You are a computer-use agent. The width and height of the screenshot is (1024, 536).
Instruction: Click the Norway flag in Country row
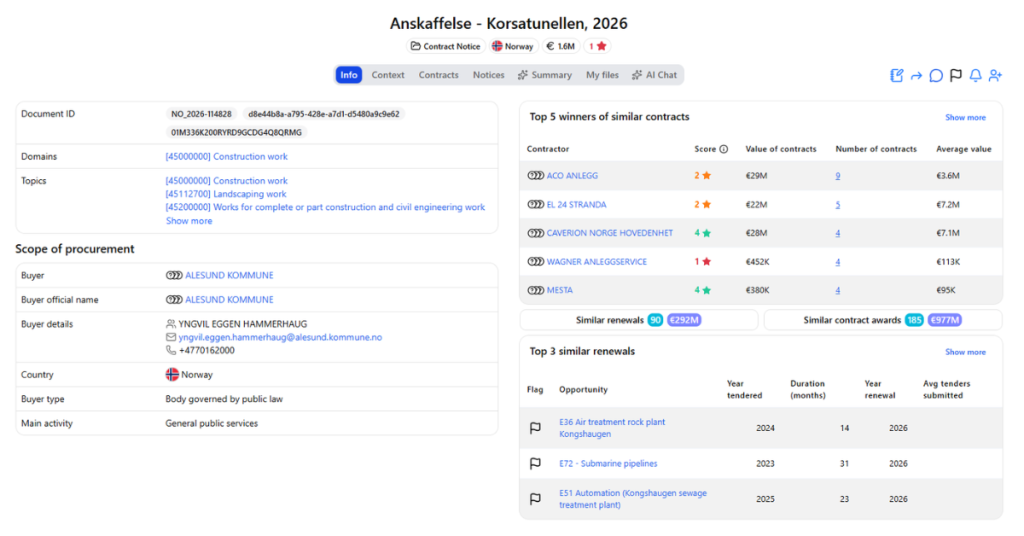pos(172,375)
